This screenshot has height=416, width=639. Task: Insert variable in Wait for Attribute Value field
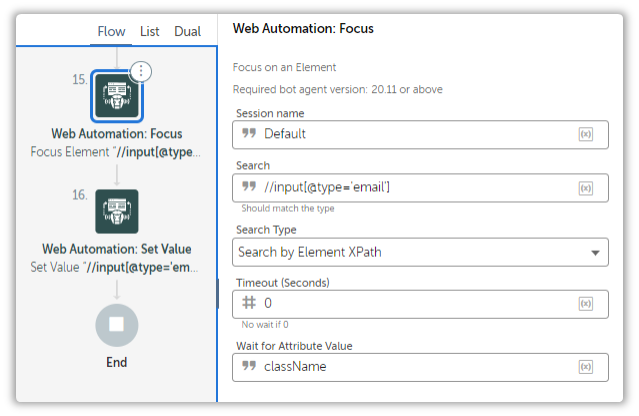586,367
